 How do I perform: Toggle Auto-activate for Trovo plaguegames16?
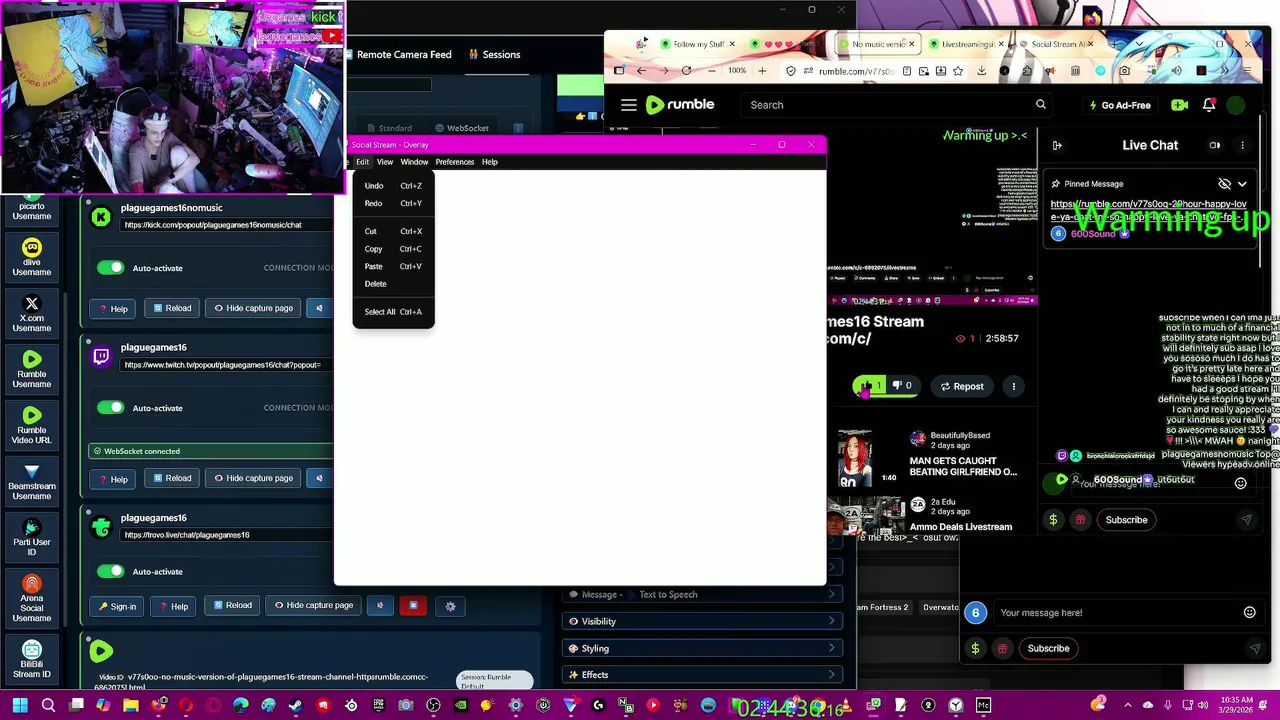tap(110, 572)
